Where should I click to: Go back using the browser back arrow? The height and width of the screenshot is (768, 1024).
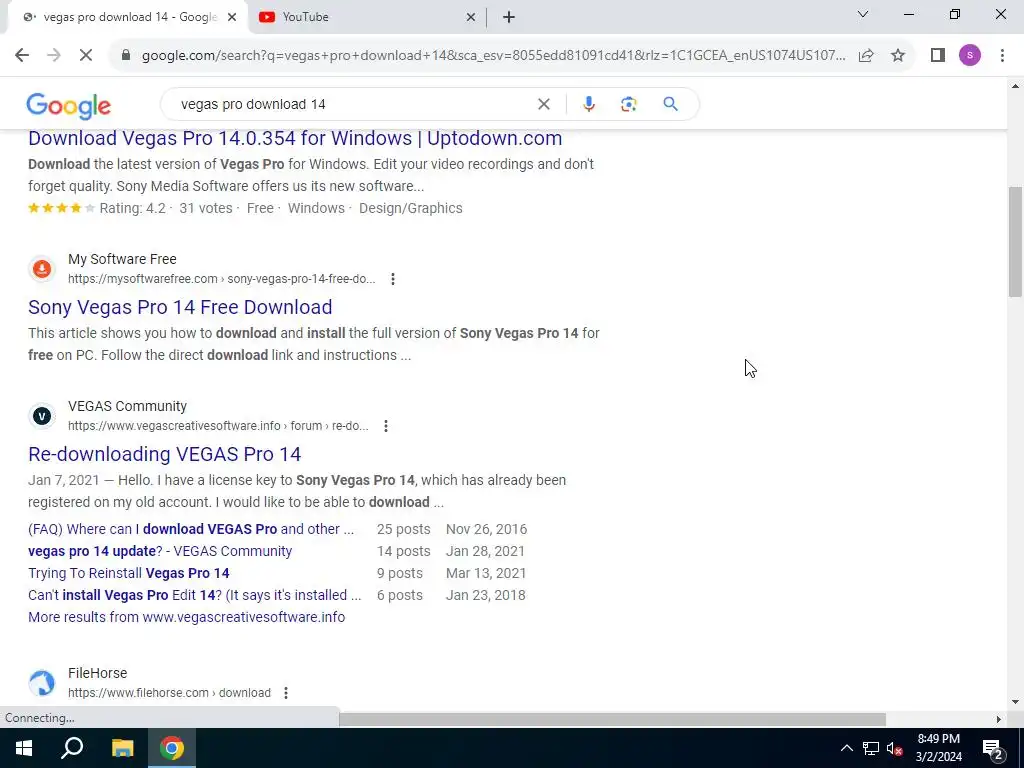pos(22,55)
